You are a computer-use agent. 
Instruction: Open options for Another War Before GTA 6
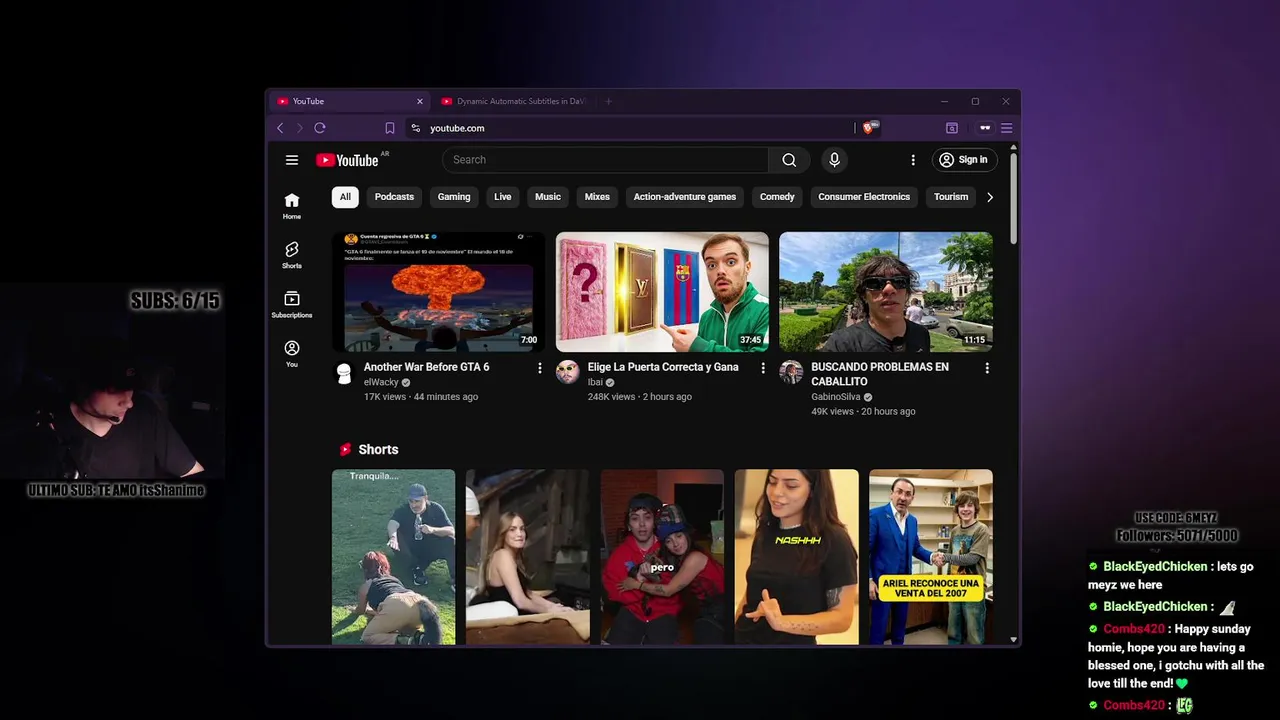coord(540,368)
